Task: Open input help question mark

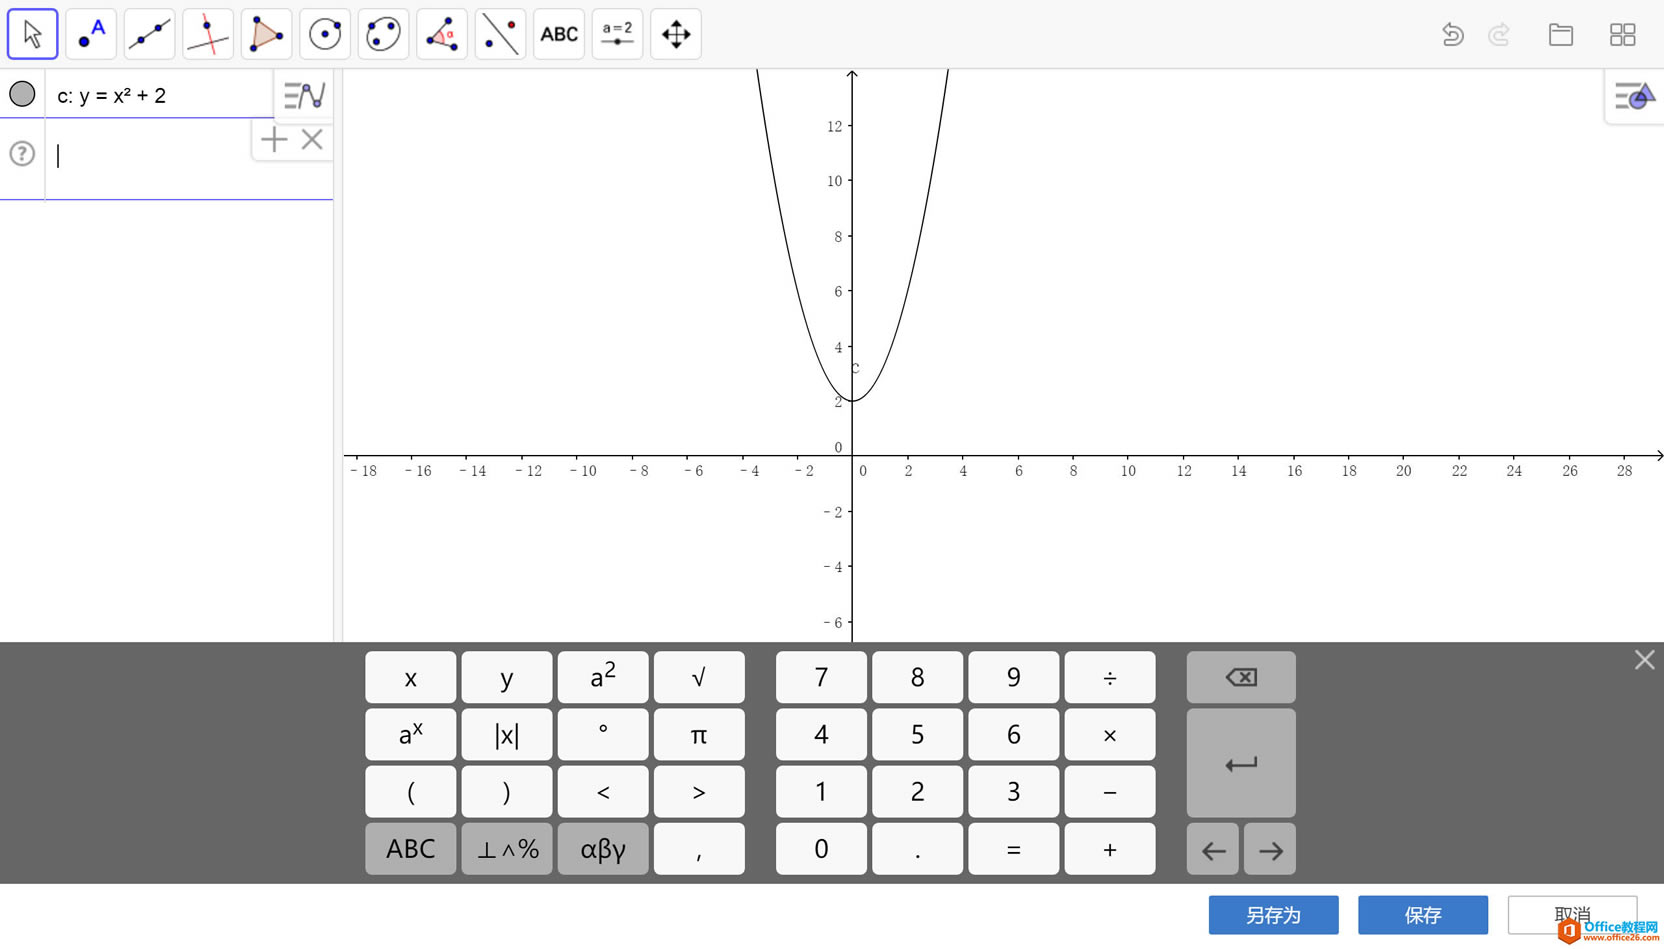Action: (x=22, y=153)
